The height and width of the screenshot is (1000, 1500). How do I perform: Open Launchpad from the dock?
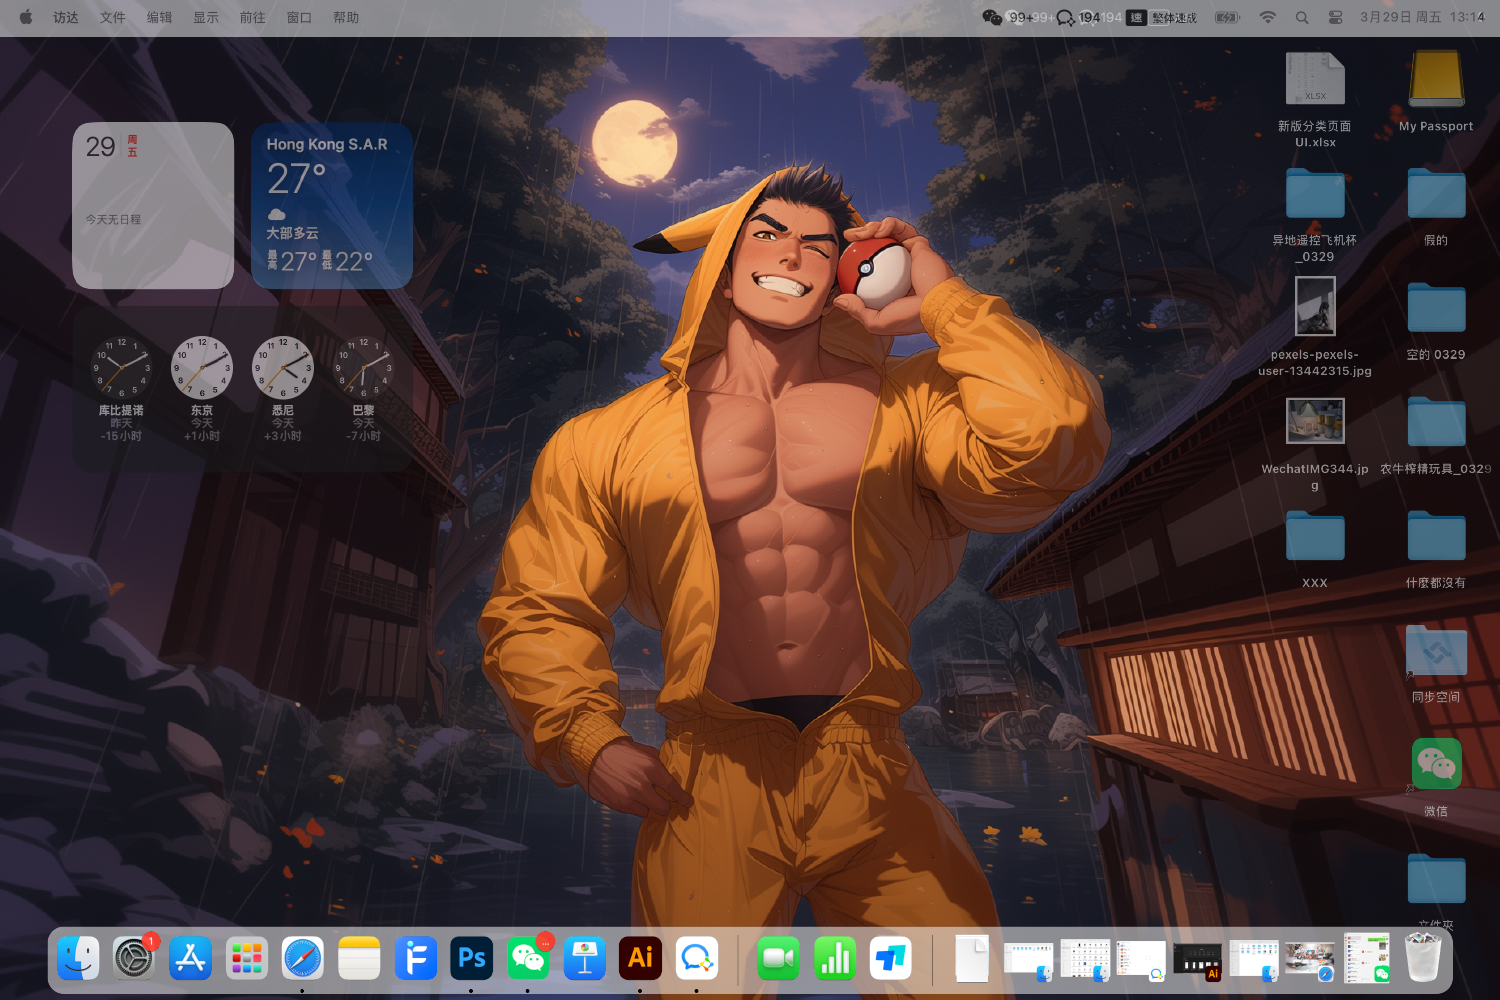pos(246,959)
